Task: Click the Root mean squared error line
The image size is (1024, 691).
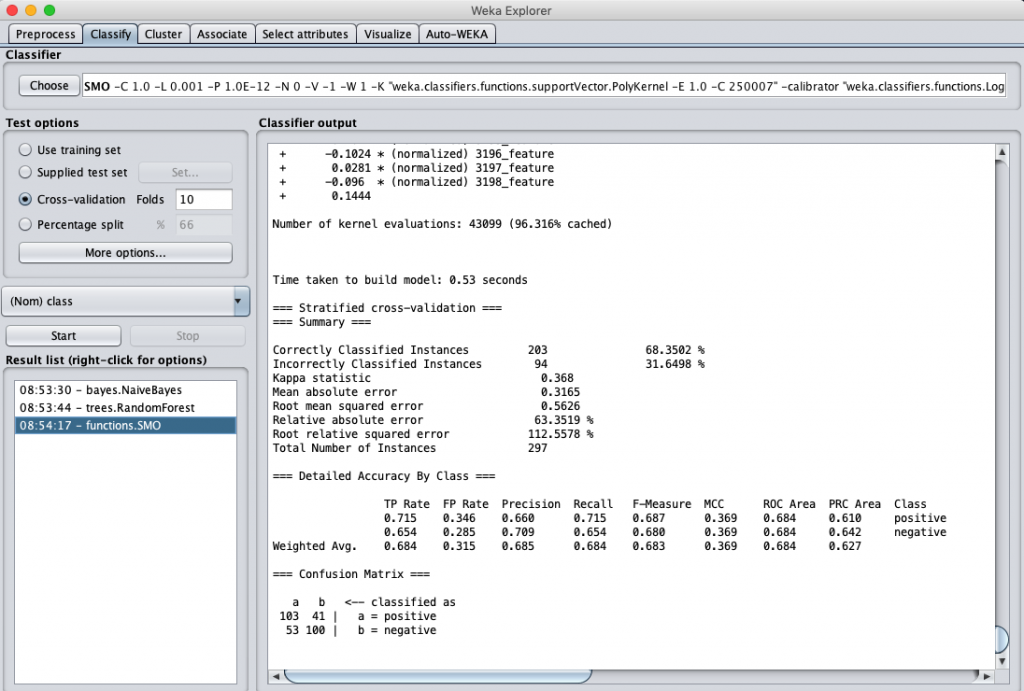Action: point(426,406)
